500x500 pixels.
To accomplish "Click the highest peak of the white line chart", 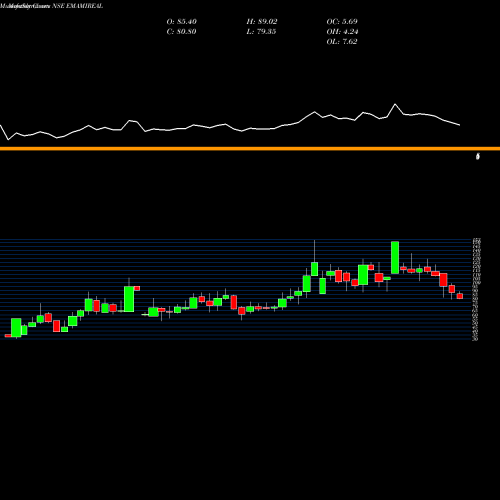I will click(395, 105).
